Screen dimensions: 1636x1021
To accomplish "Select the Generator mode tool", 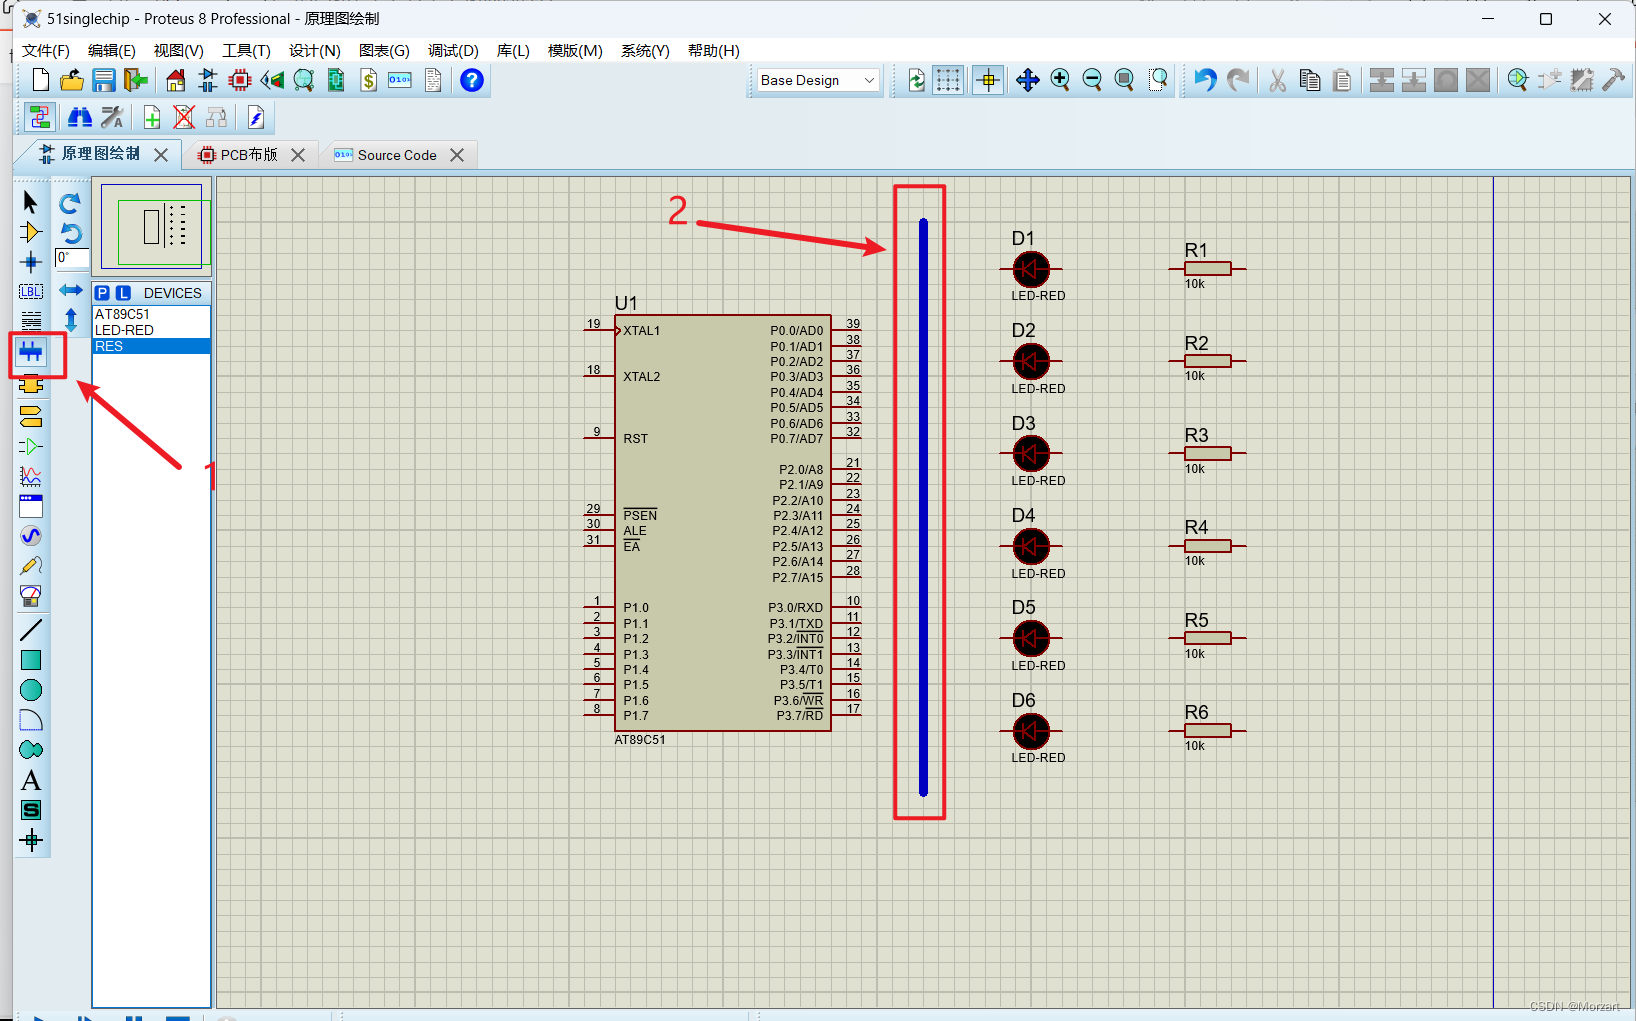I will (30, 536).
